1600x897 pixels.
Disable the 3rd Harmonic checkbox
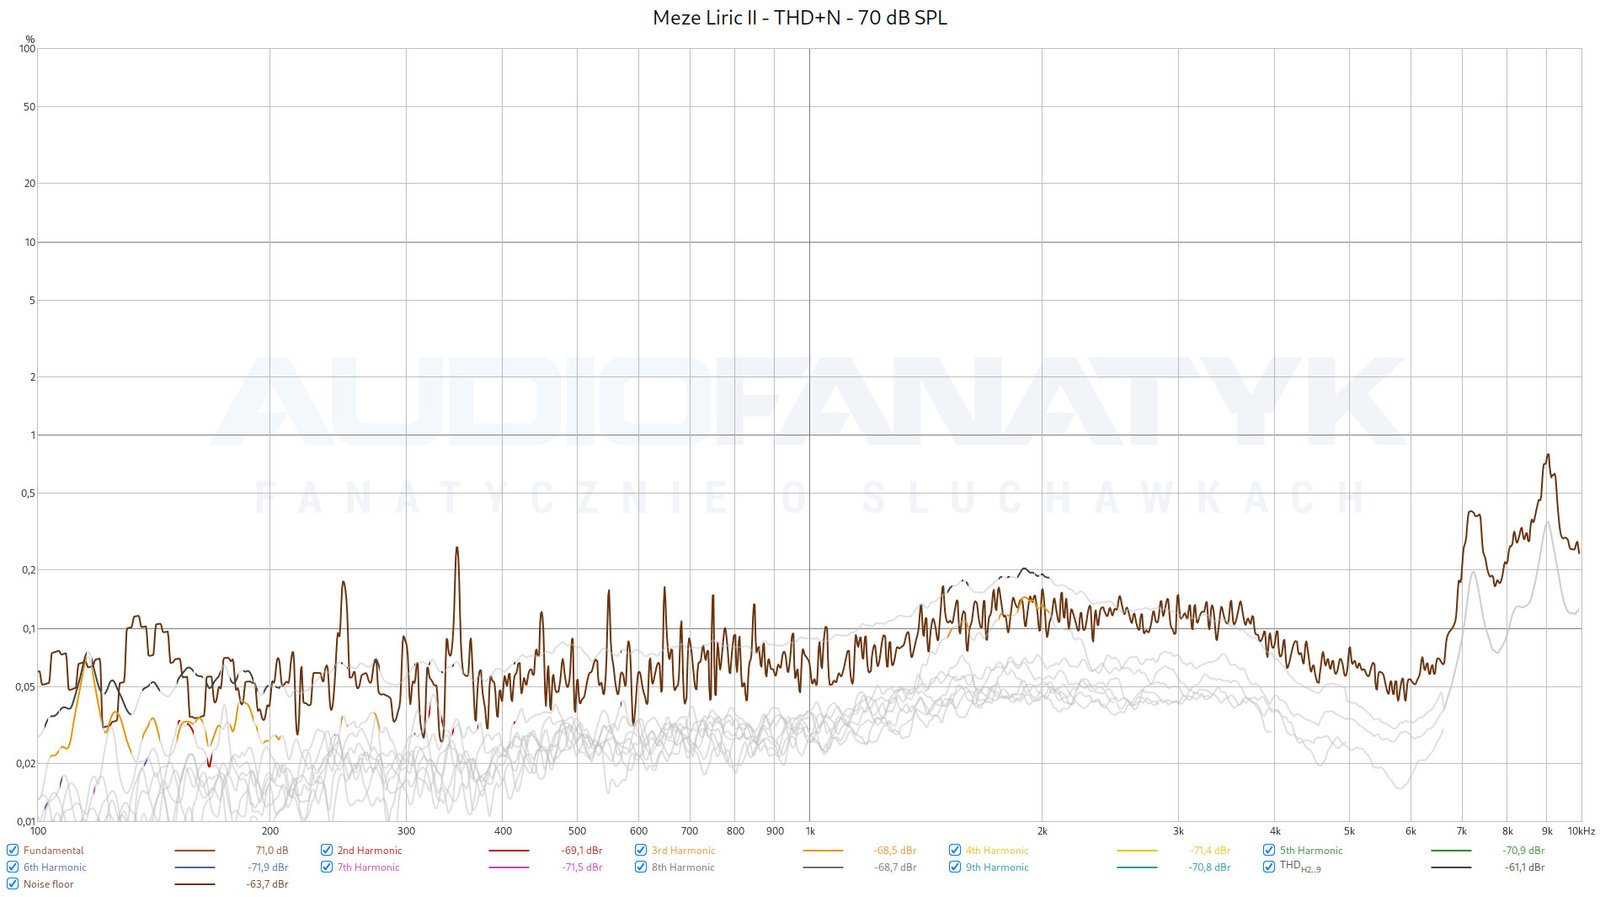pyautogui.click(x=641, y=850)
